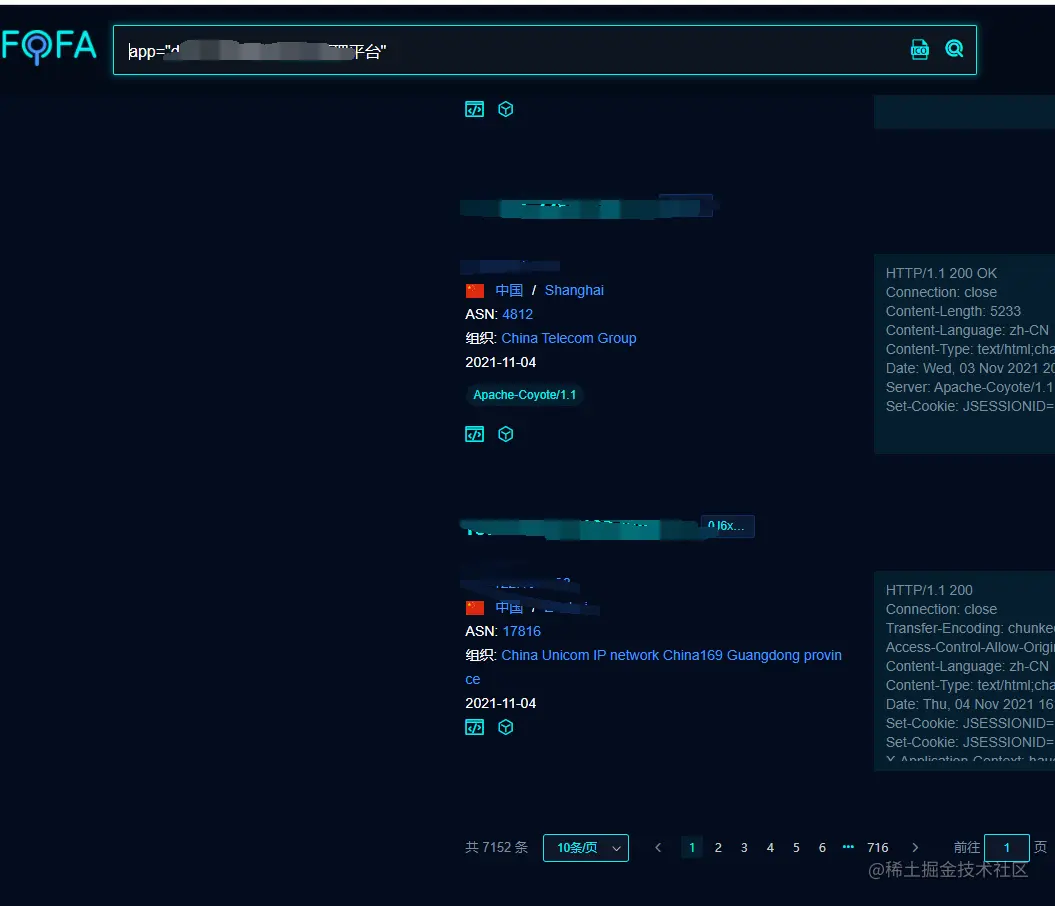1055x906 pixels.
Task: Click the 2021-11-04 date under China Unicom result
Action: coord(501,703)
